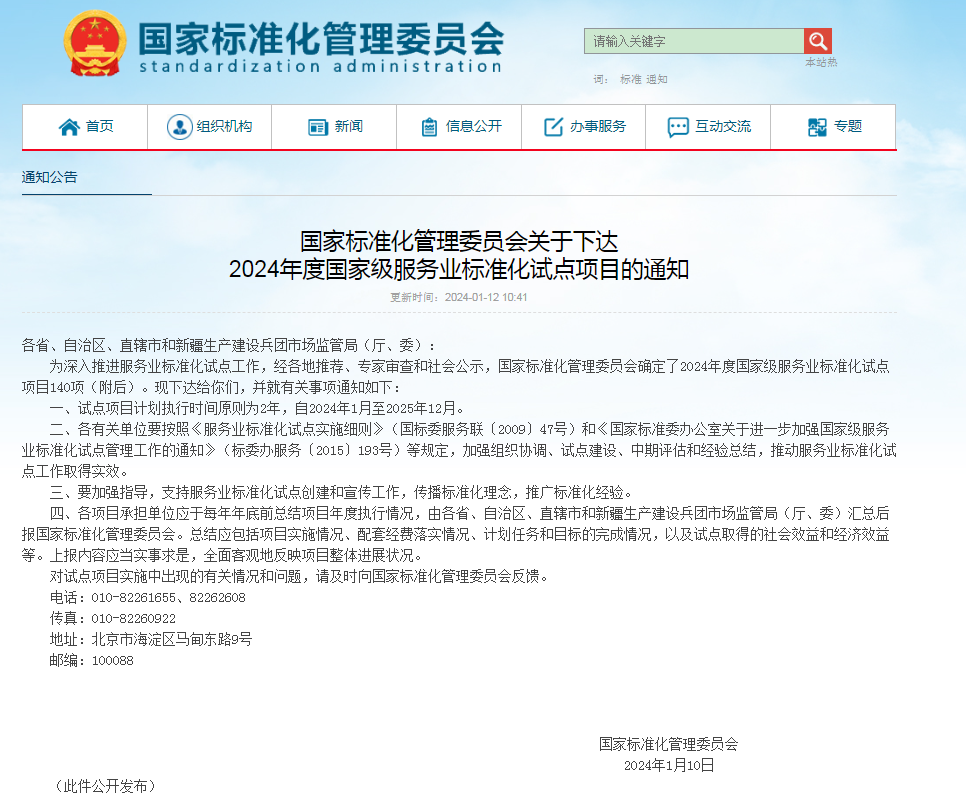Click the 本站热 label under search
This screenshot has height=810, width=966.
pyautogui.click(x=821, y=62)
